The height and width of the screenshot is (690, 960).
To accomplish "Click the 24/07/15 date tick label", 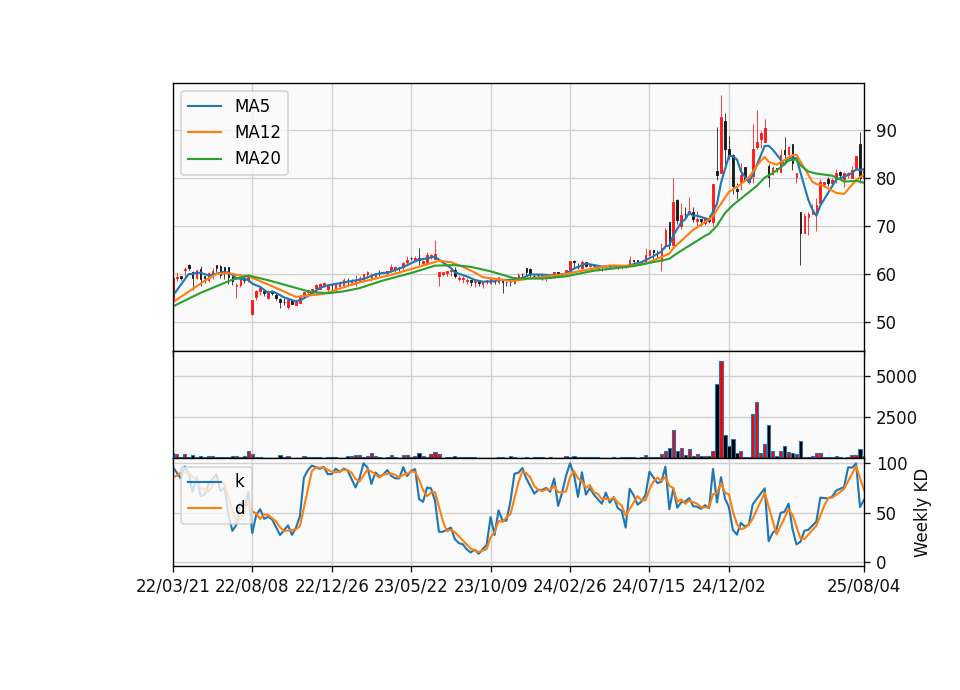I will (649, 586).
